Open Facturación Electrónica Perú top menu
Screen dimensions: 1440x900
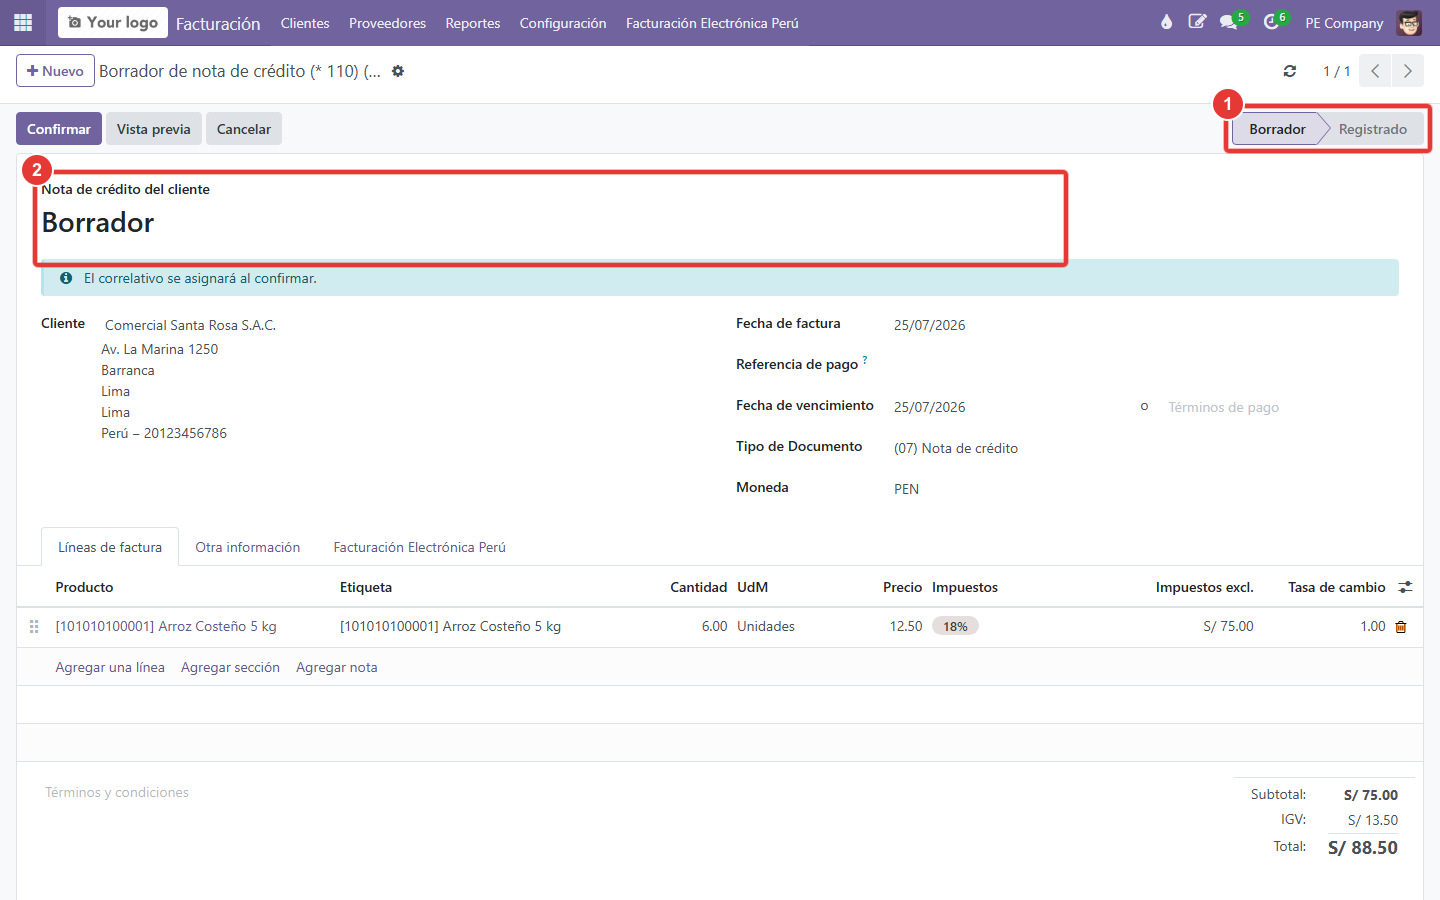(x=712, y=23)
